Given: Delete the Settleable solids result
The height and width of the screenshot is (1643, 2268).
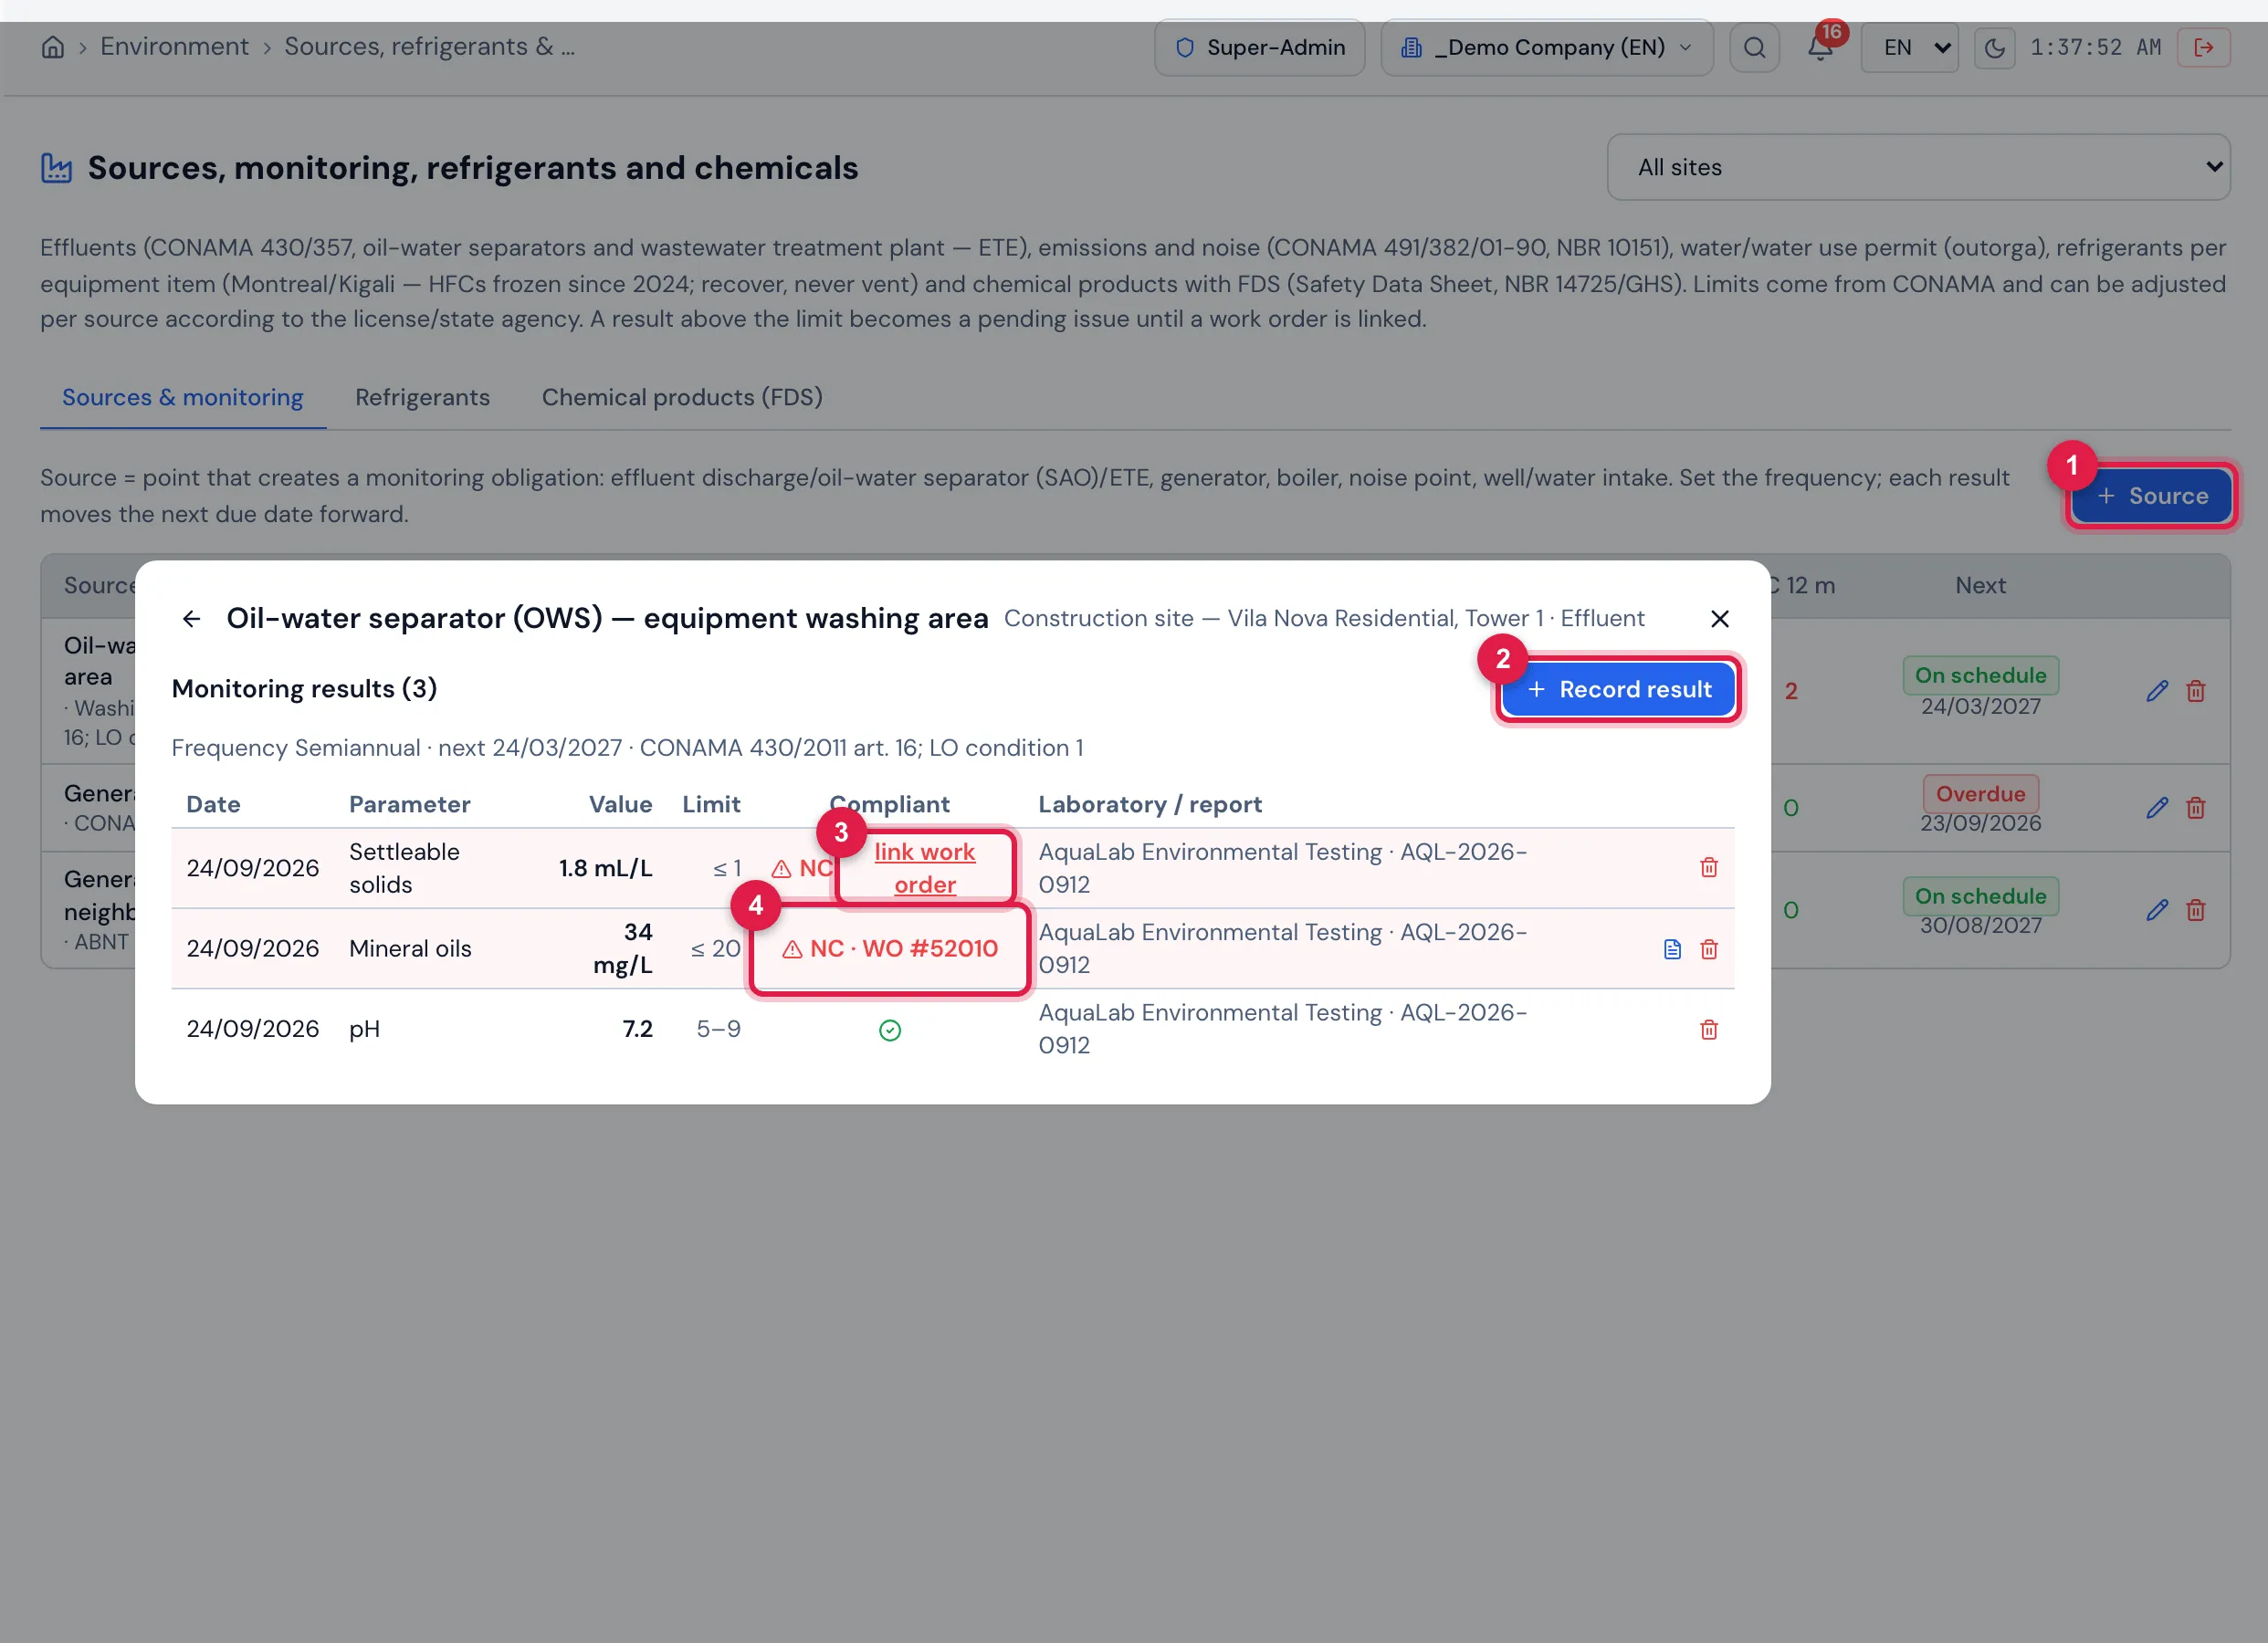Looking at the screenshot, I should (x=1708, y=867).
